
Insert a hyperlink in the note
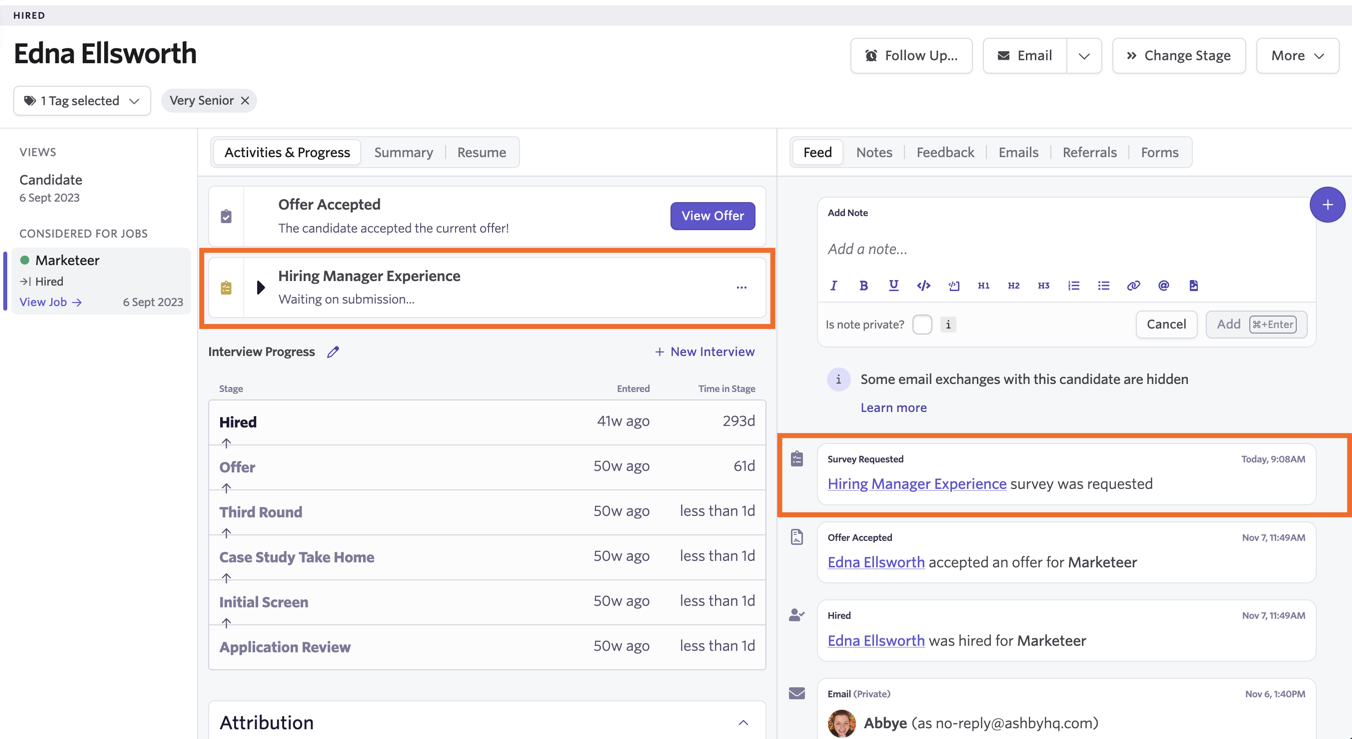point(1134,286)
